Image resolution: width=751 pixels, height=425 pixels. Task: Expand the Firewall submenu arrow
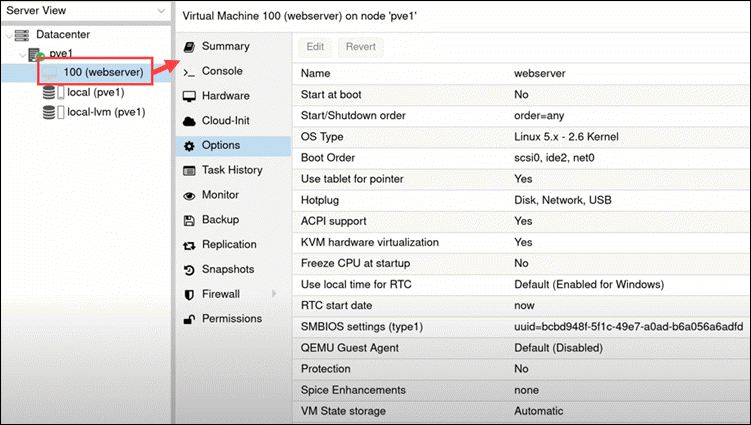coord(274,293)
